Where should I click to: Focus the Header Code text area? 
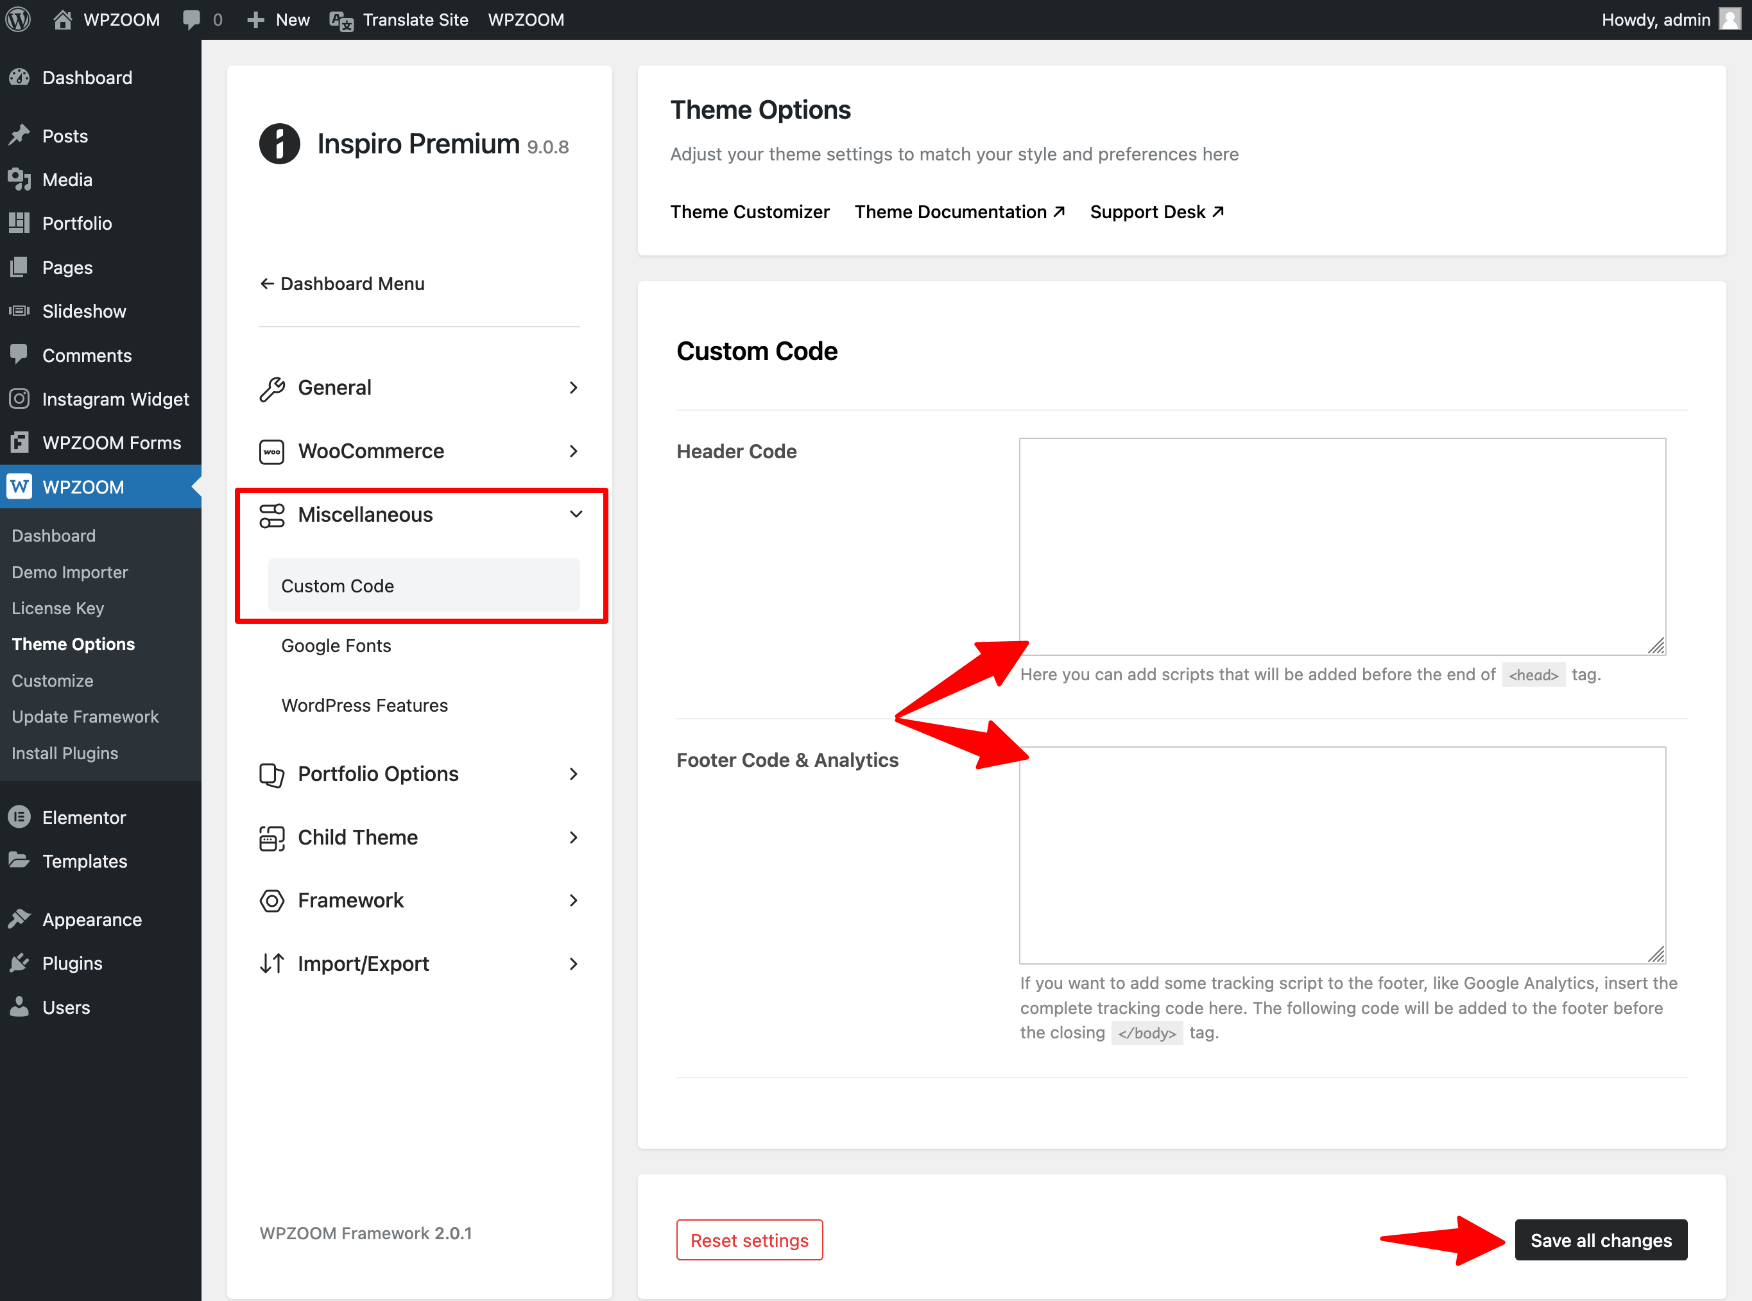(1342, 546)
